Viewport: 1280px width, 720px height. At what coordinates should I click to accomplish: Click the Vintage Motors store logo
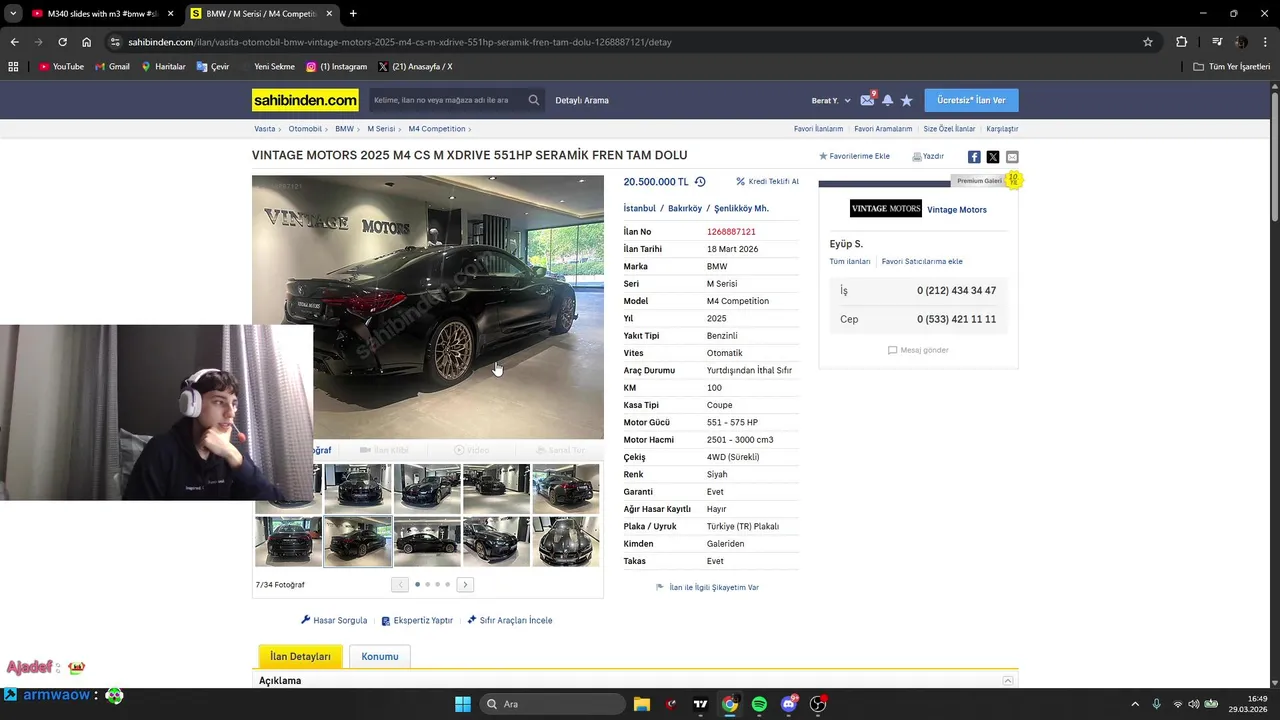886,209
